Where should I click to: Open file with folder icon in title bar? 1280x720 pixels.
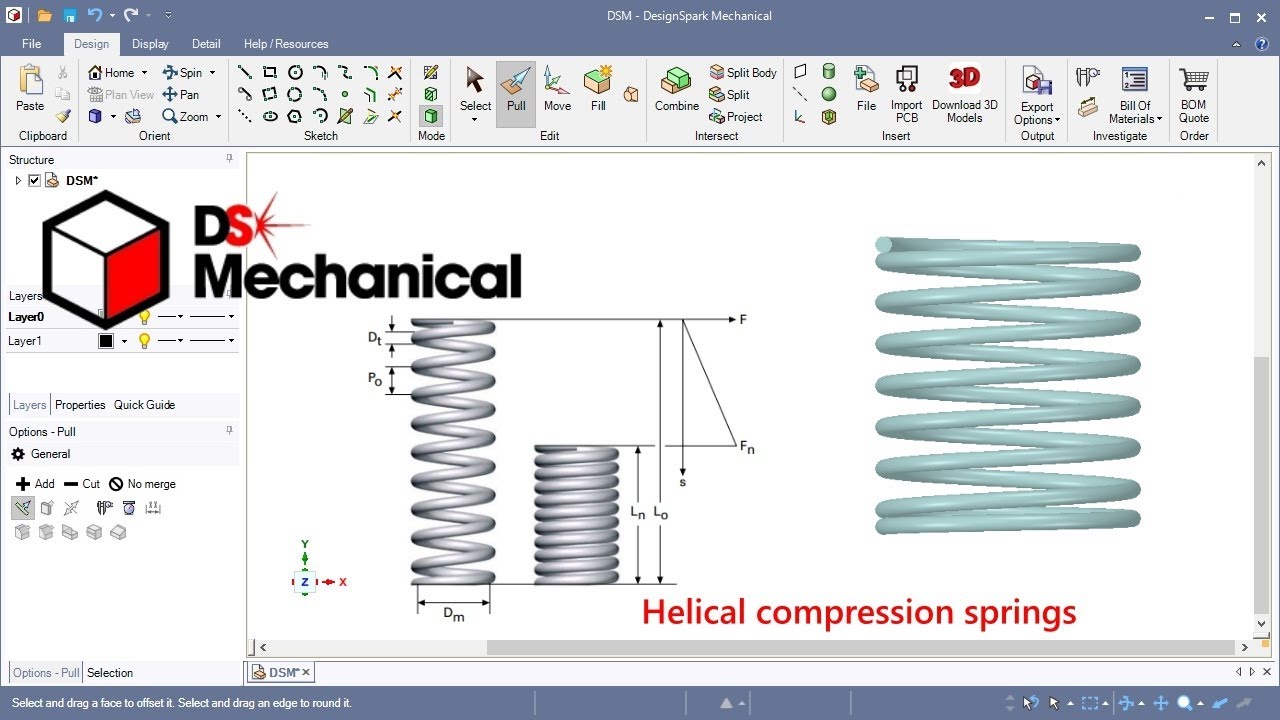pyautogui.click(x=44, y=16)
